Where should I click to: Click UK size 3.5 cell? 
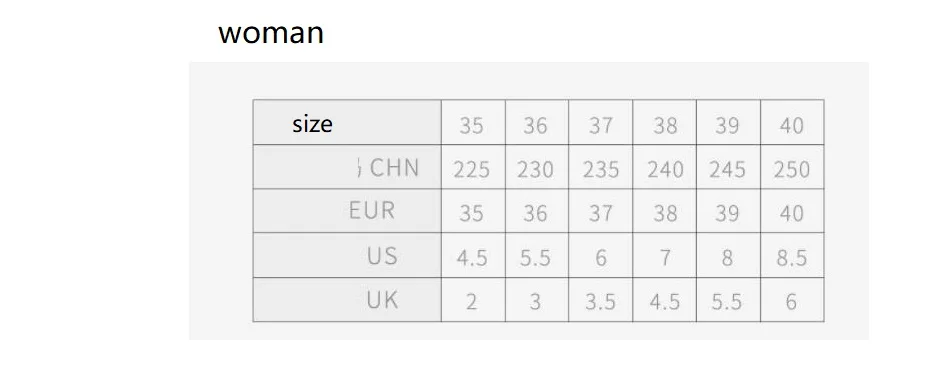click(x=601, y=302)
